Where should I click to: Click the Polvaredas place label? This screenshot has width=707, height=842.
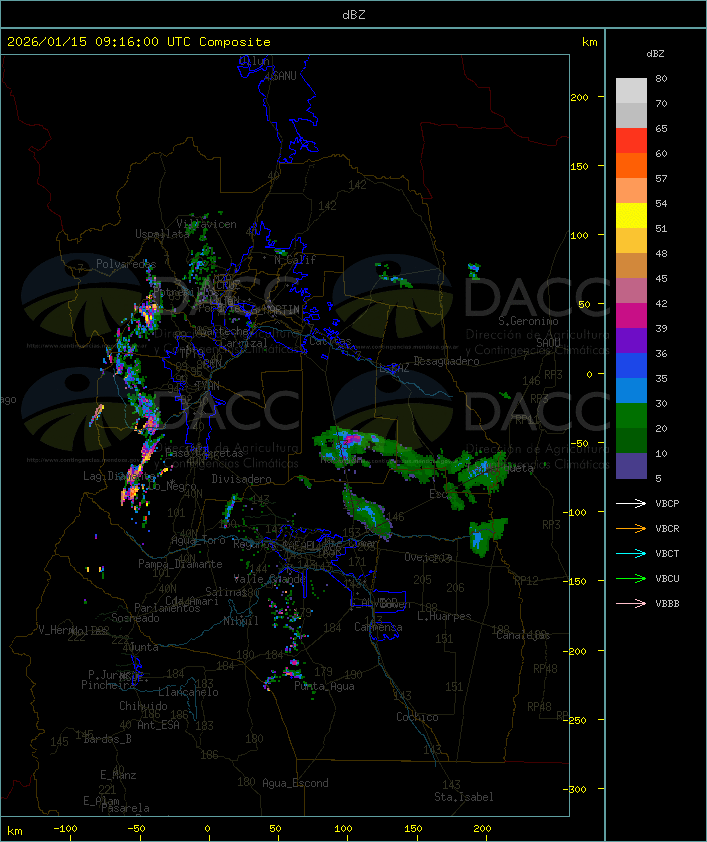point(126,264)
